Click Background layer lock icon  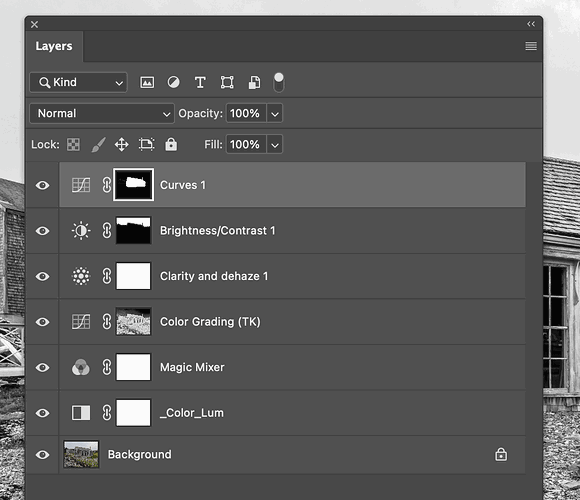(x=501, y=454)
